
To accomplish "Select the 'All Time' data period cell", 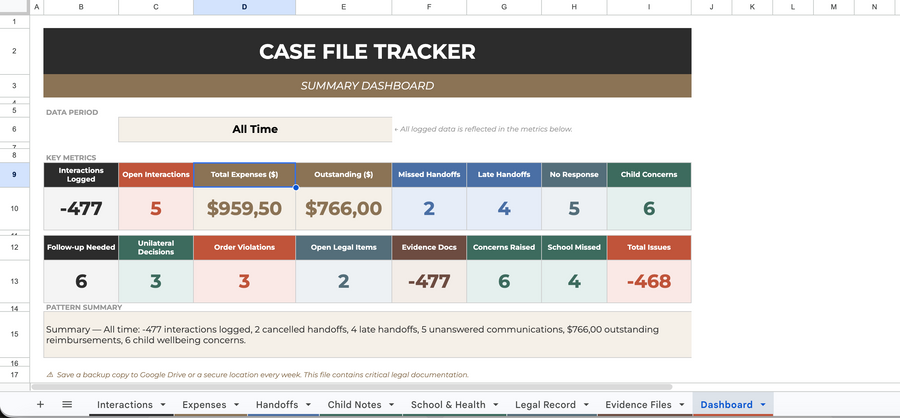I will (255, 129).
